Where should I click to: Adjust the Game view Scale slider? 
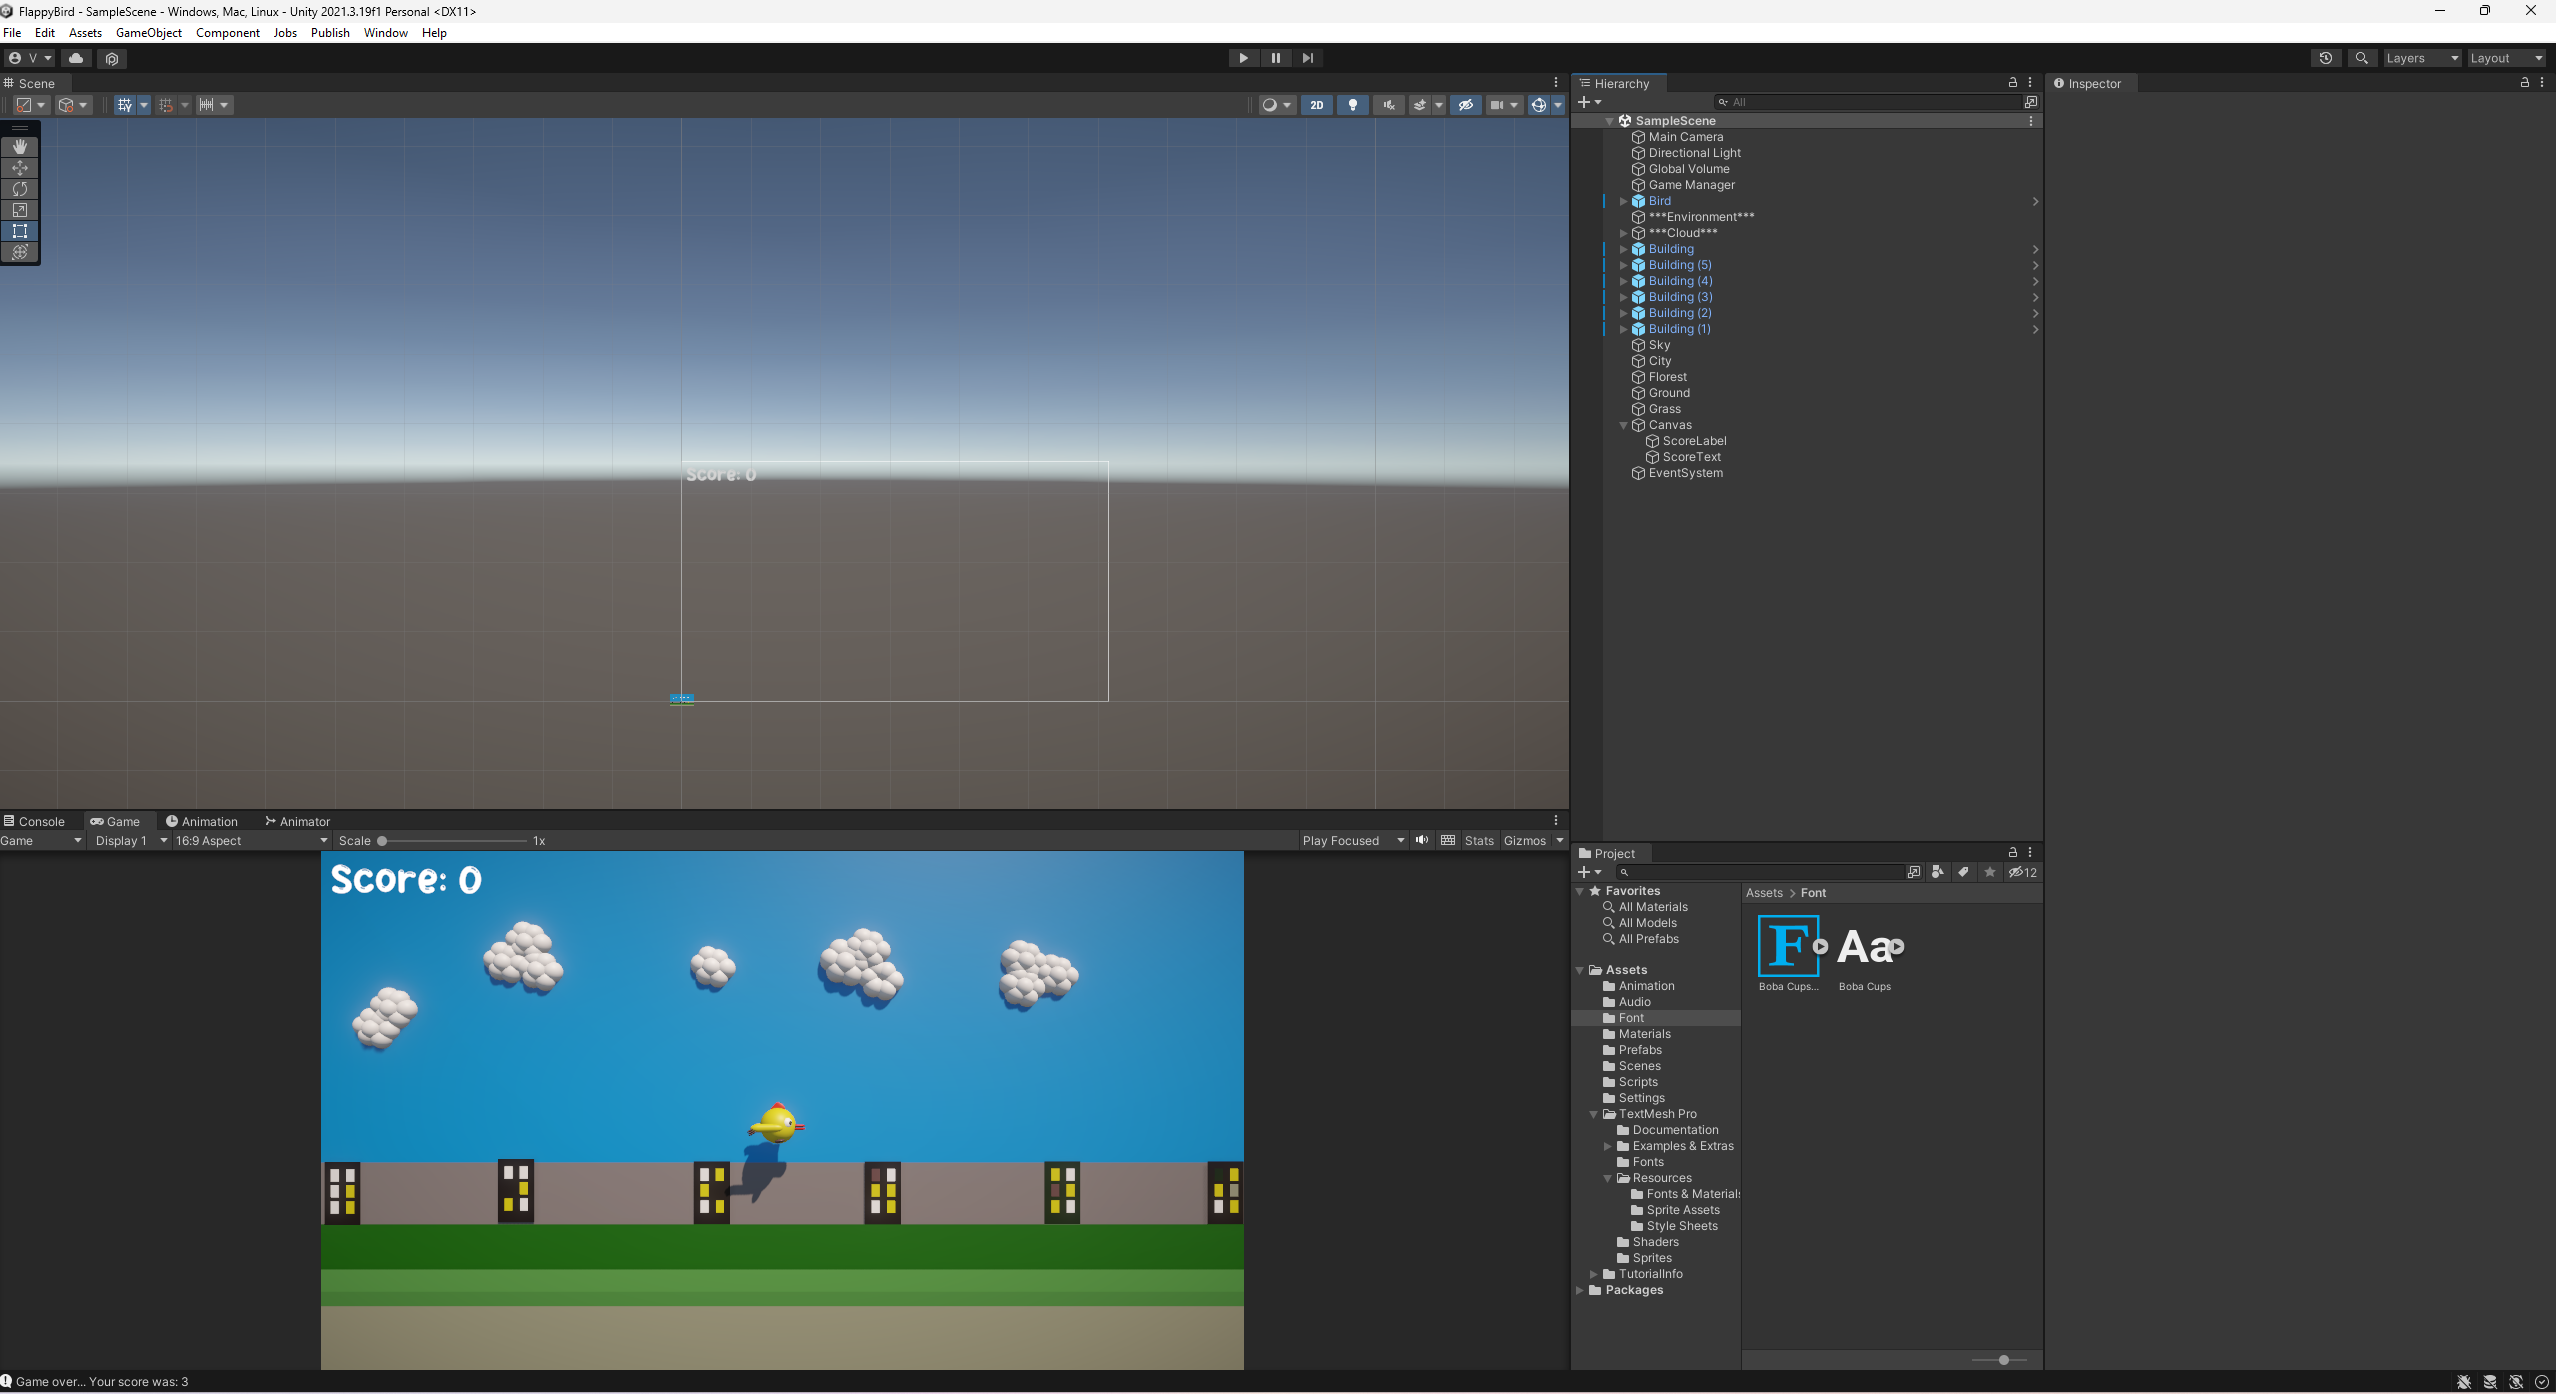pos(380,840)
